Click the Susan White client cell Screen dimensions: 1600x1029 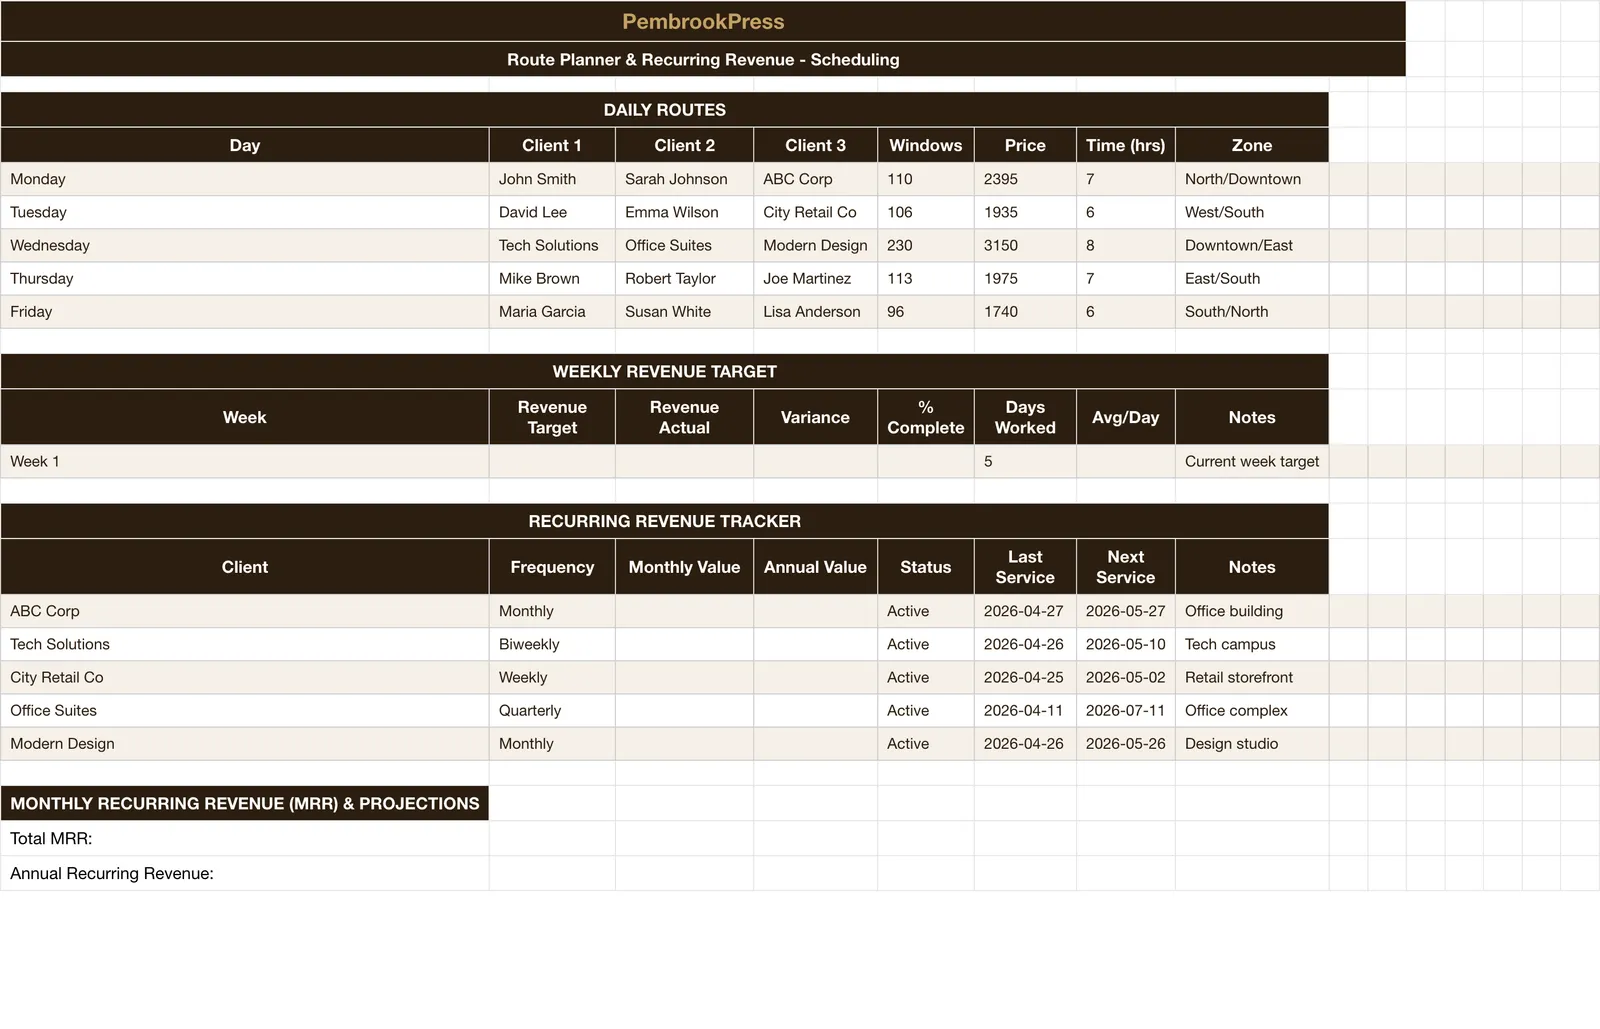684,311
